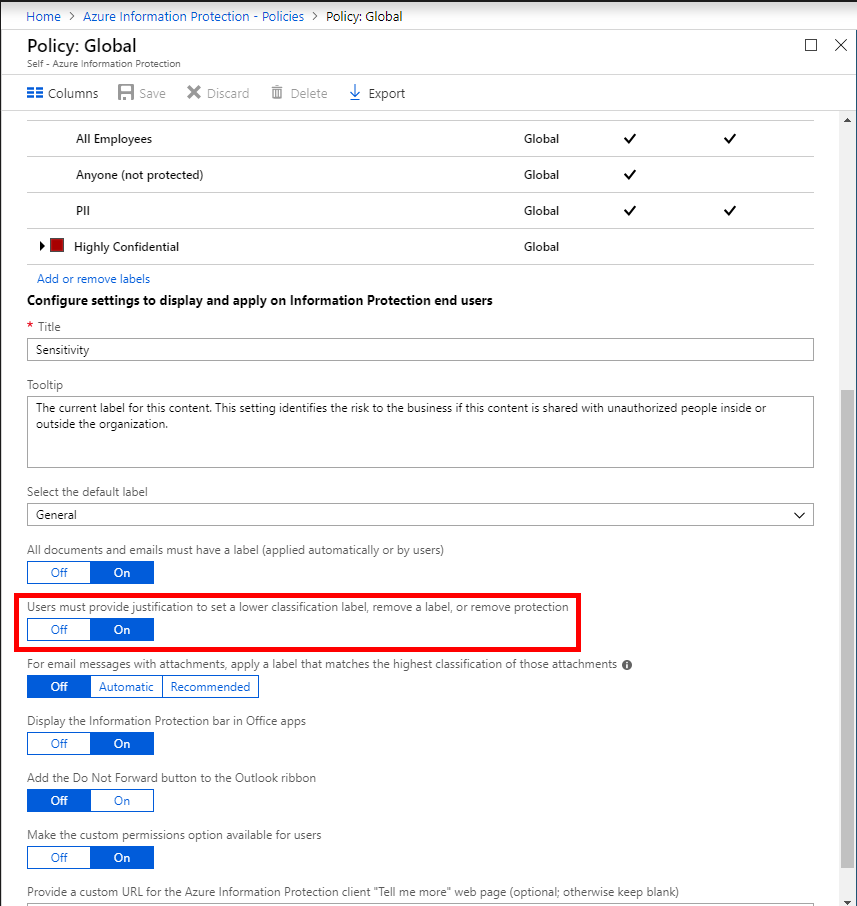Close the Policy: Global blade
Image resolution: width=857 pixels, height=906 pixels.
[841, 45]
